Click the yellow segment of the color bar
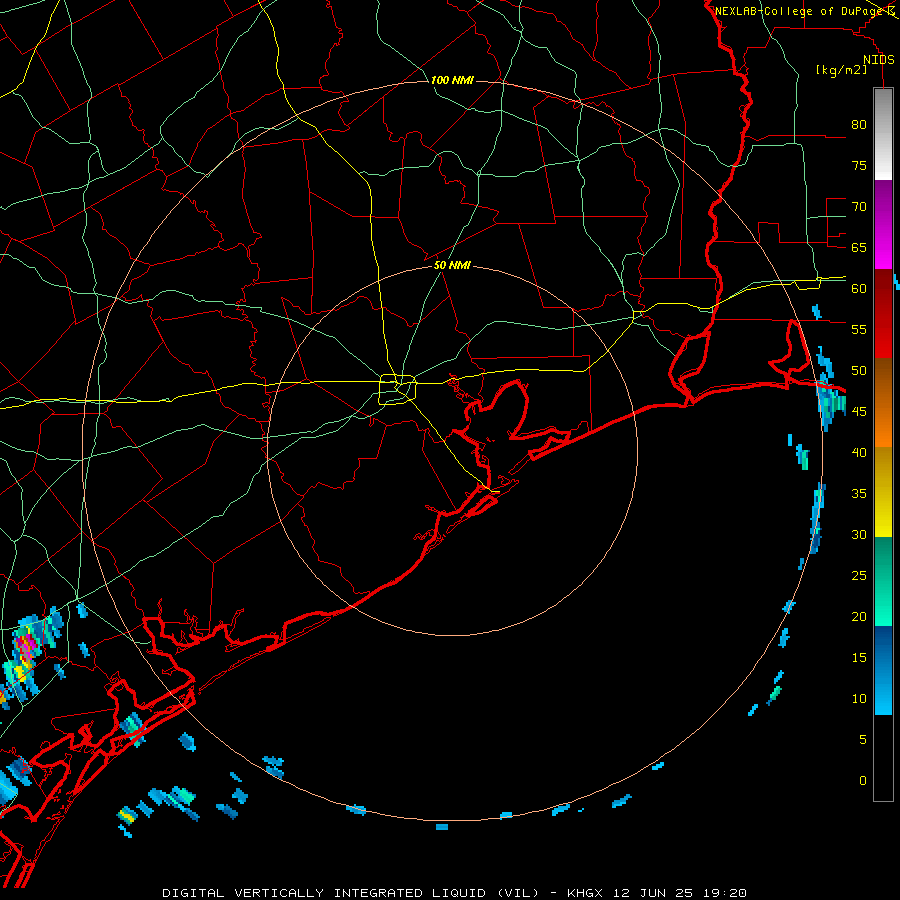Image resolution: width=900 pixels, height=900 pixels. [x=883, y=492]
